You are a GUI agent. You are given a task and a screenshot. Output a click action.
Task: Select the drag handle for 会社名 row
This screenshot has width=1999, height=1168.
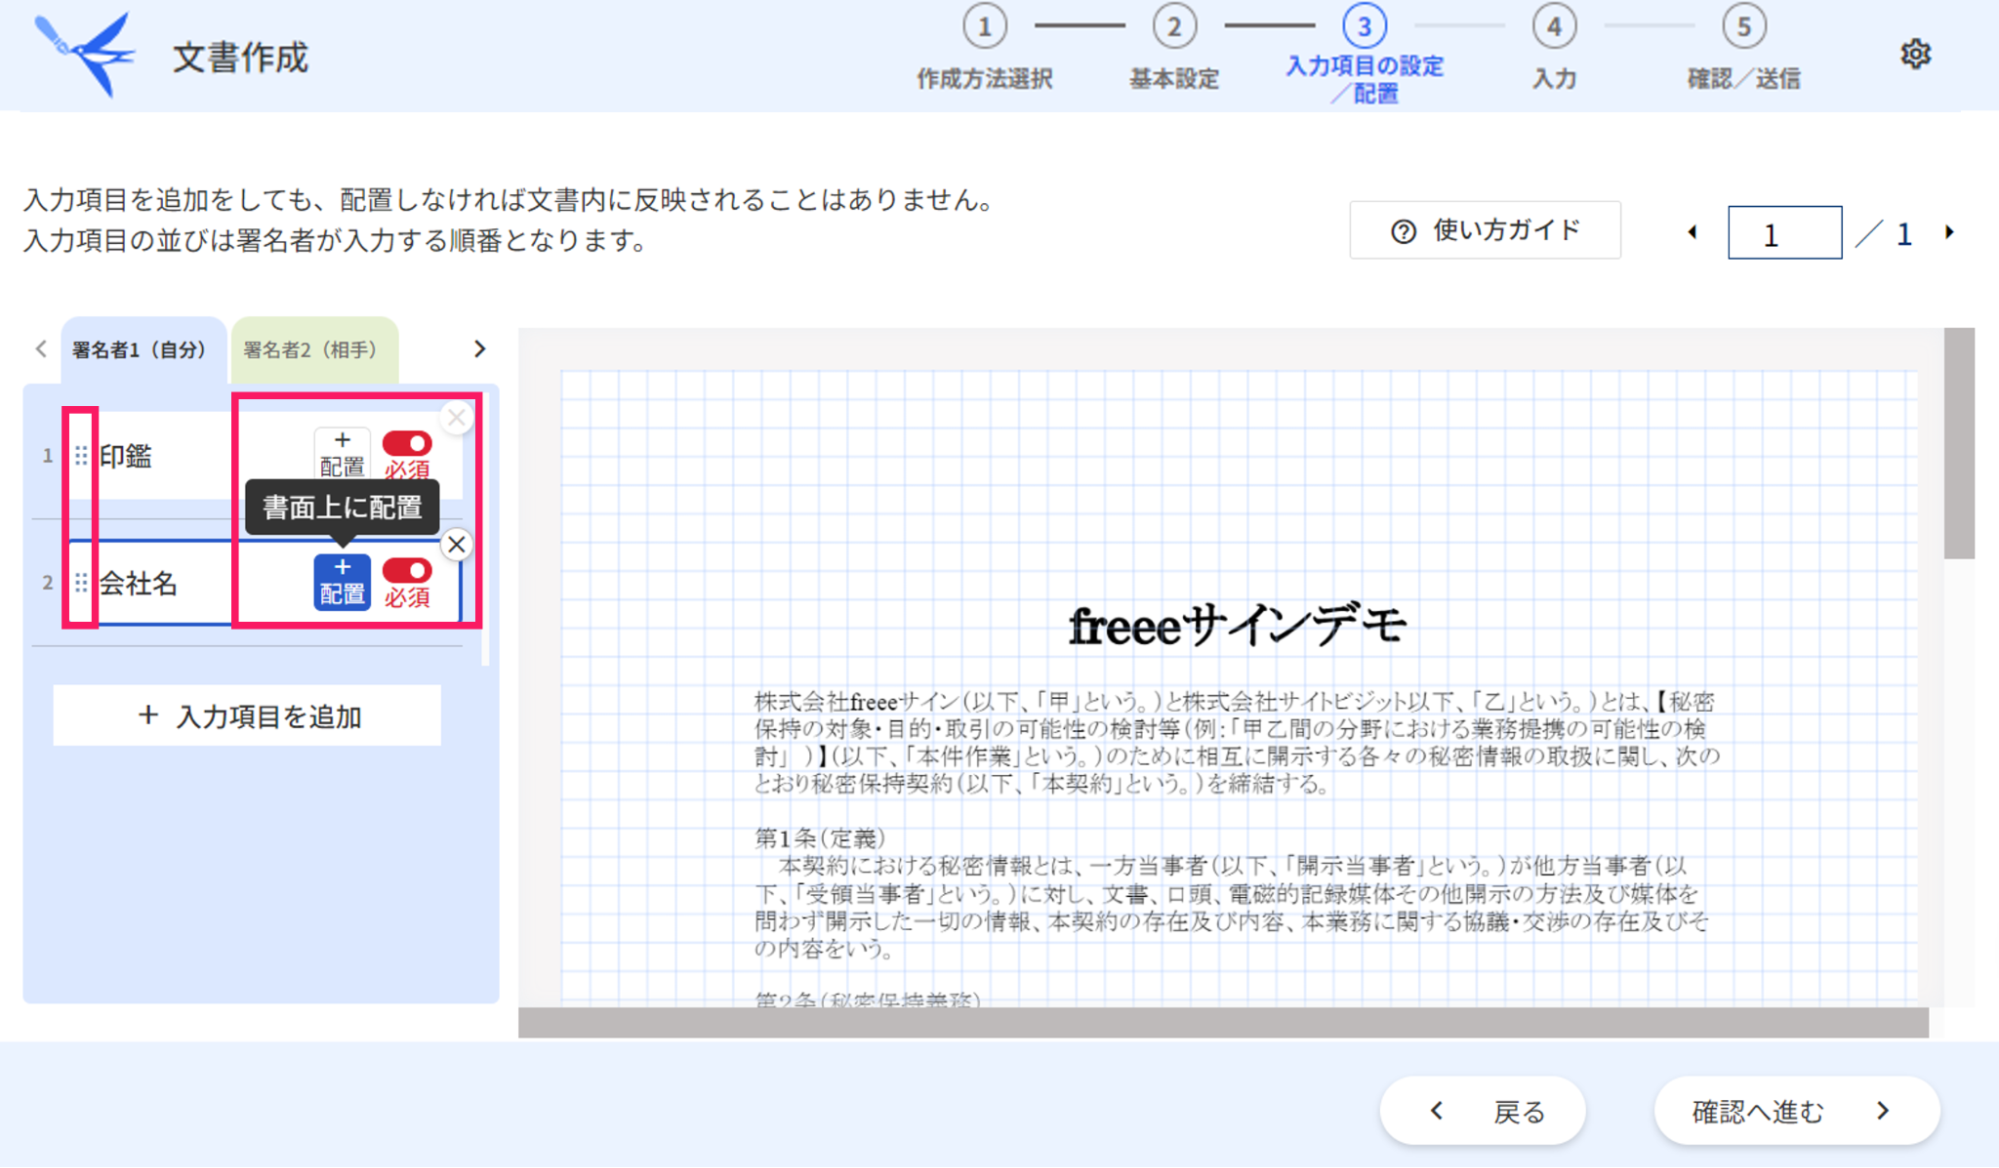(x=81, y=583)
